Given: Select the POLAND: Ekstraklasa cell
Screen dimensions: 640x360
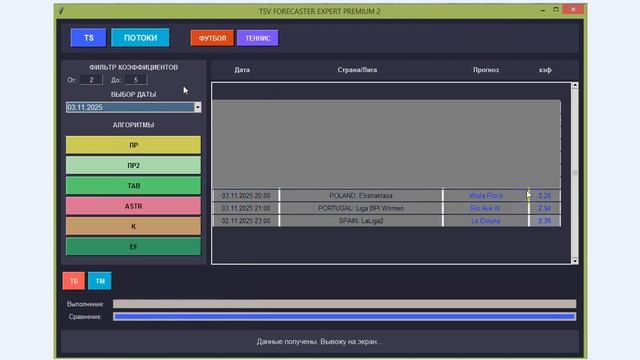Looking at the screenshot, I should click(361, 196).
